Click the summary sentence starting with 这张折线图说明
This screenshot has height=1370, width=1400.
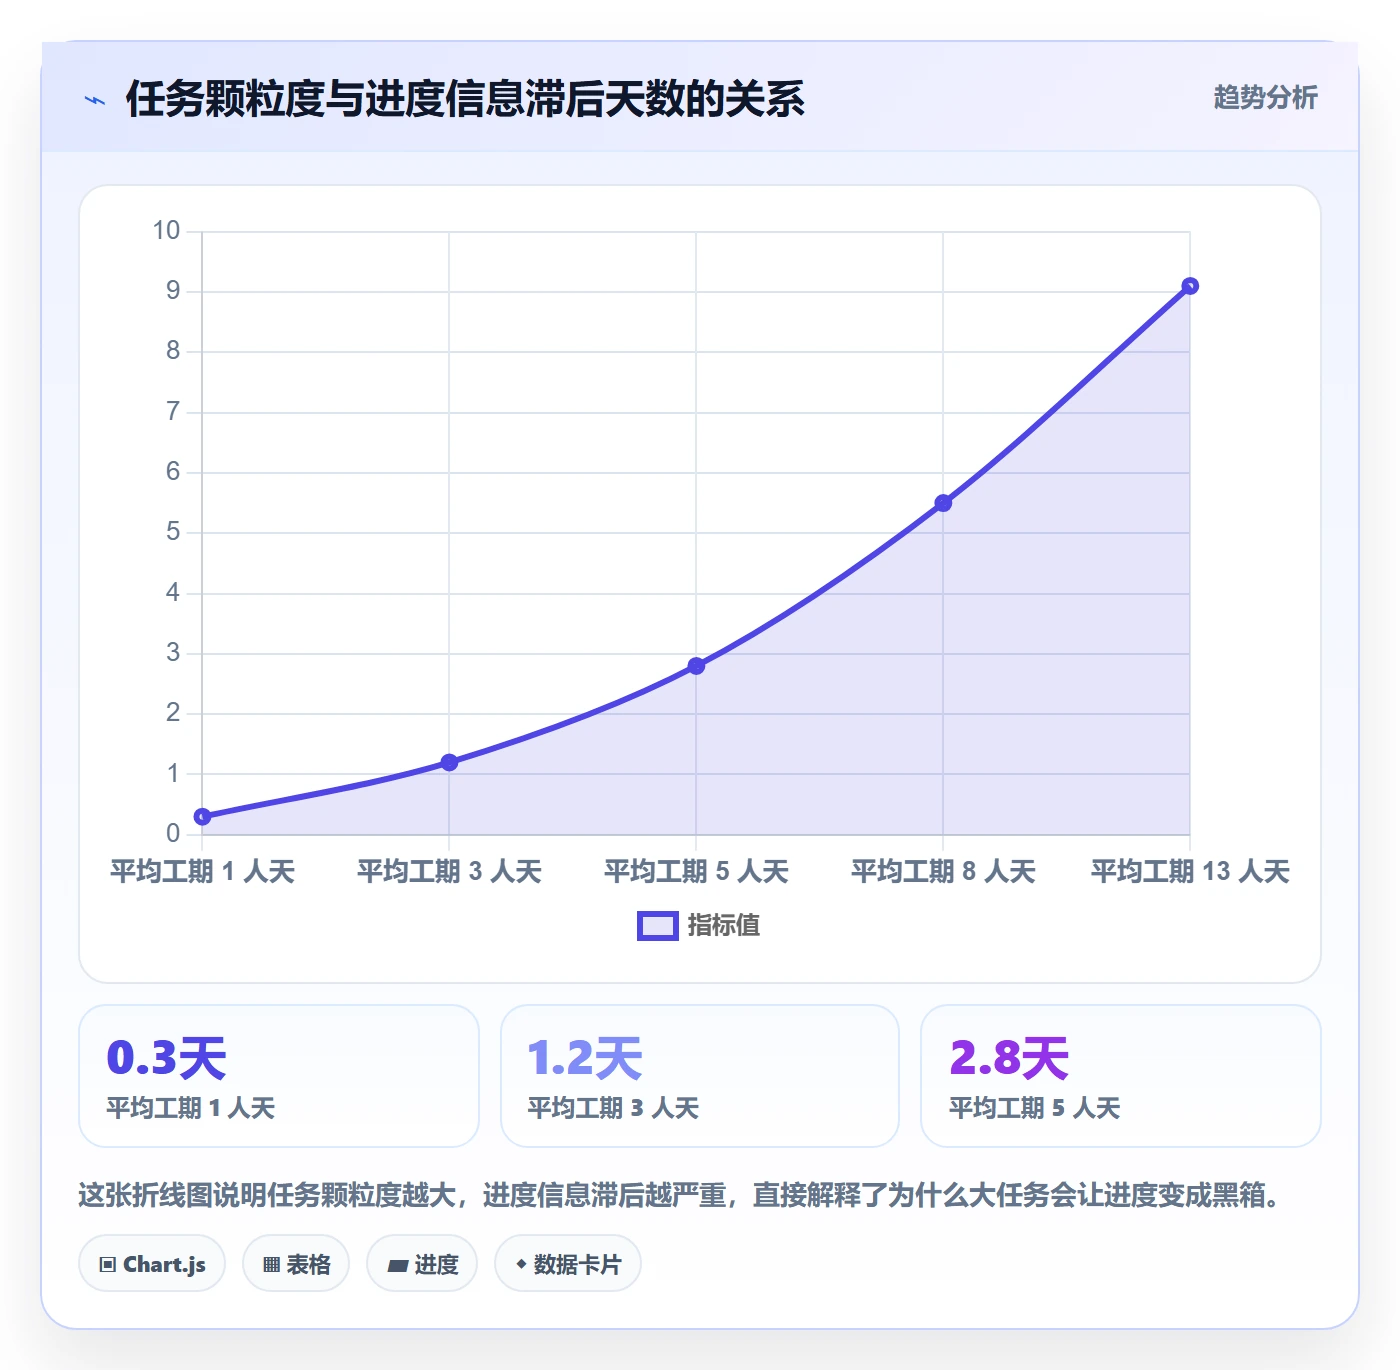(680, 1195)
